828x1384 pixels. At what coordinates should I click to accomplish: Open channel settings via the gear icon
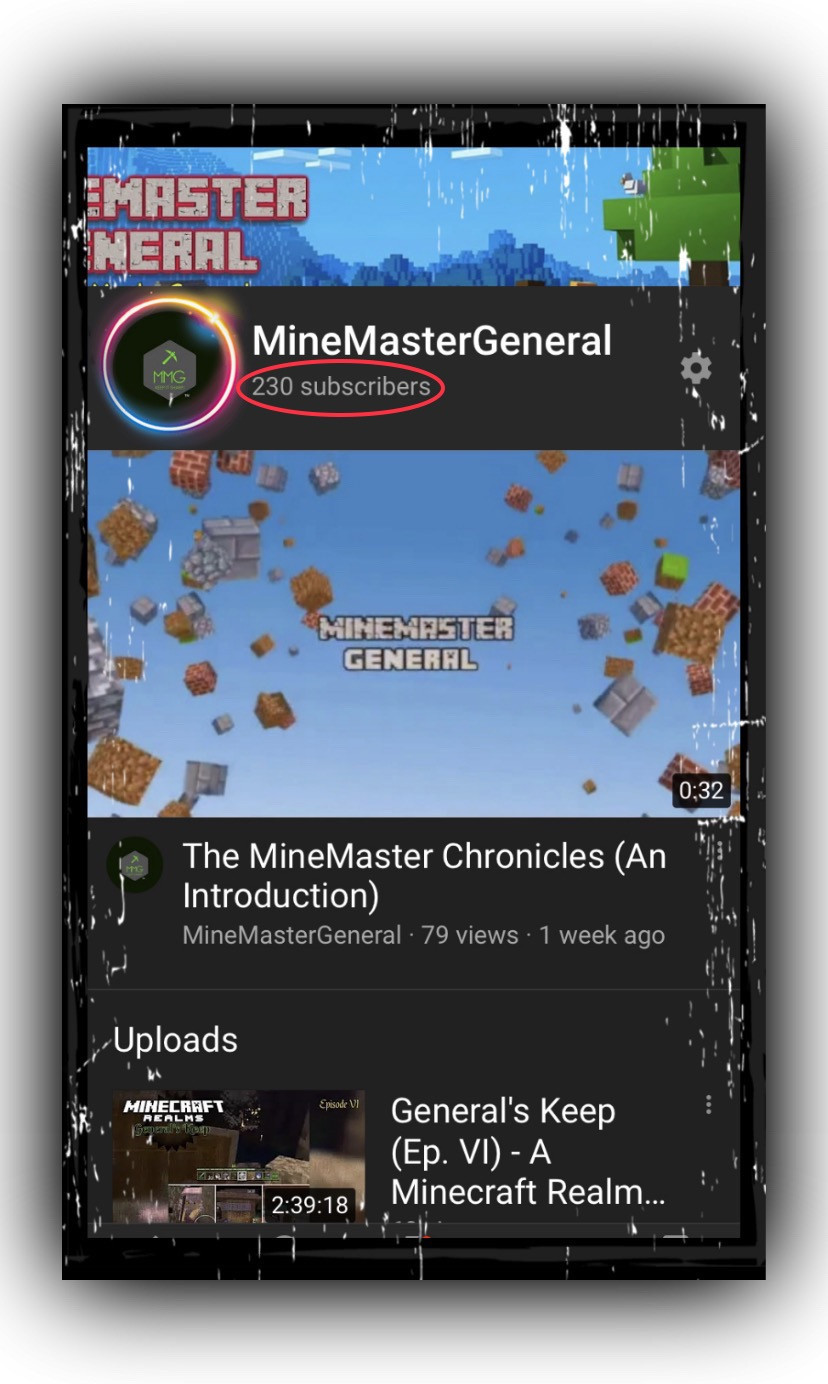pos(696,368)
